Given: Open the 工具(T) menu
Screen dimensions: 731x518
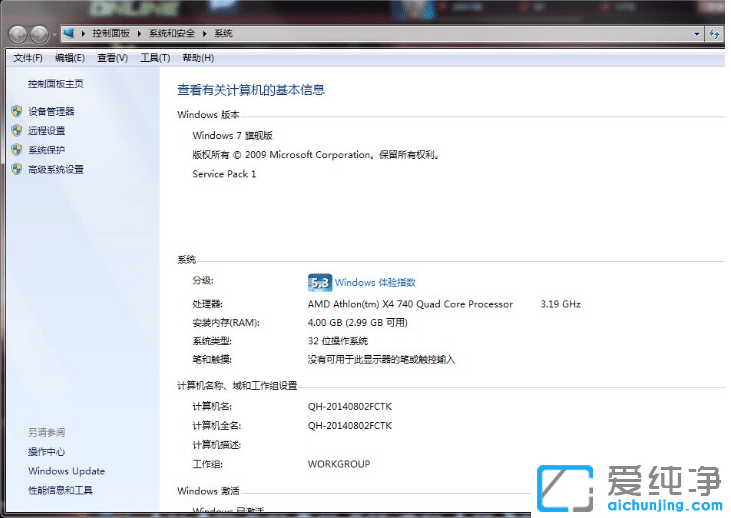Looking at the screenshot, I should [x=155, y=58].
